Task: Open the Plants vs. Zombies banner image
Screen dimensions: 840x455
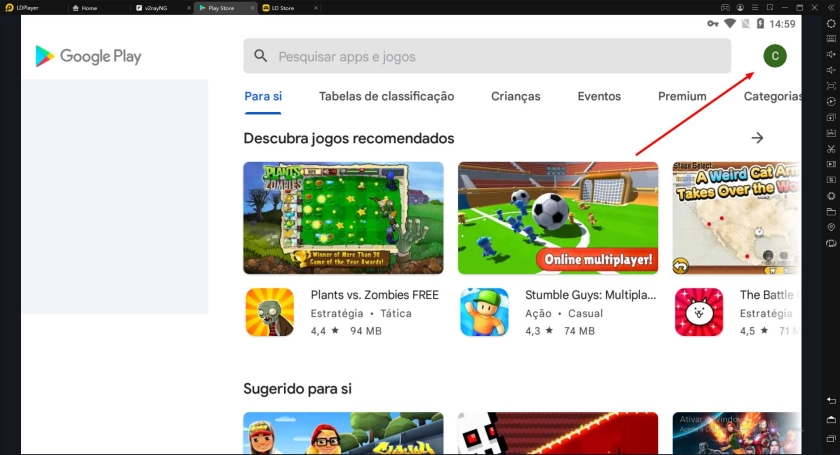Action: [343, 218]
